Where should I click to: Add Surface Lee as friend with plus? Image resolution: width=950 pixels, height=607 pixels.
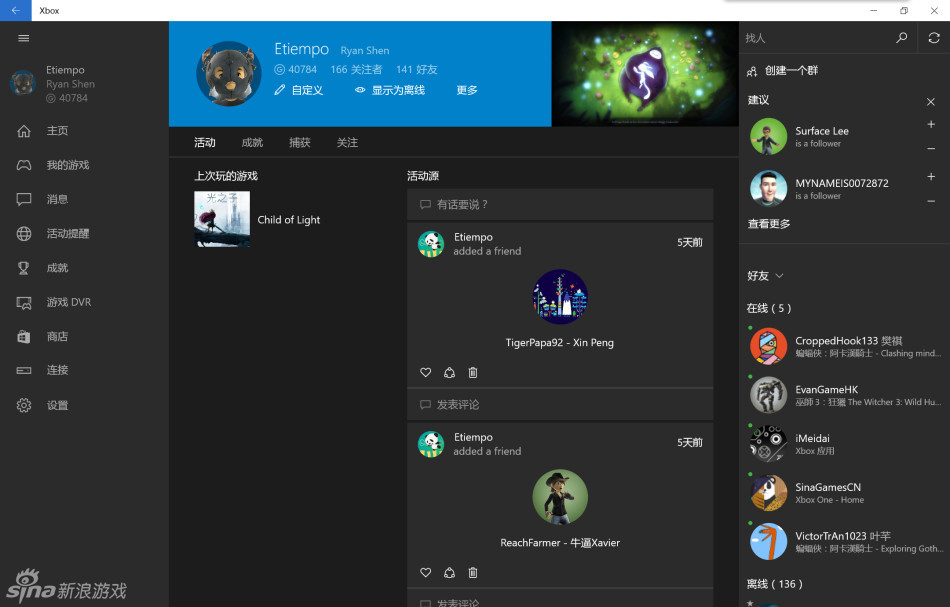click(x=931, y=125)
